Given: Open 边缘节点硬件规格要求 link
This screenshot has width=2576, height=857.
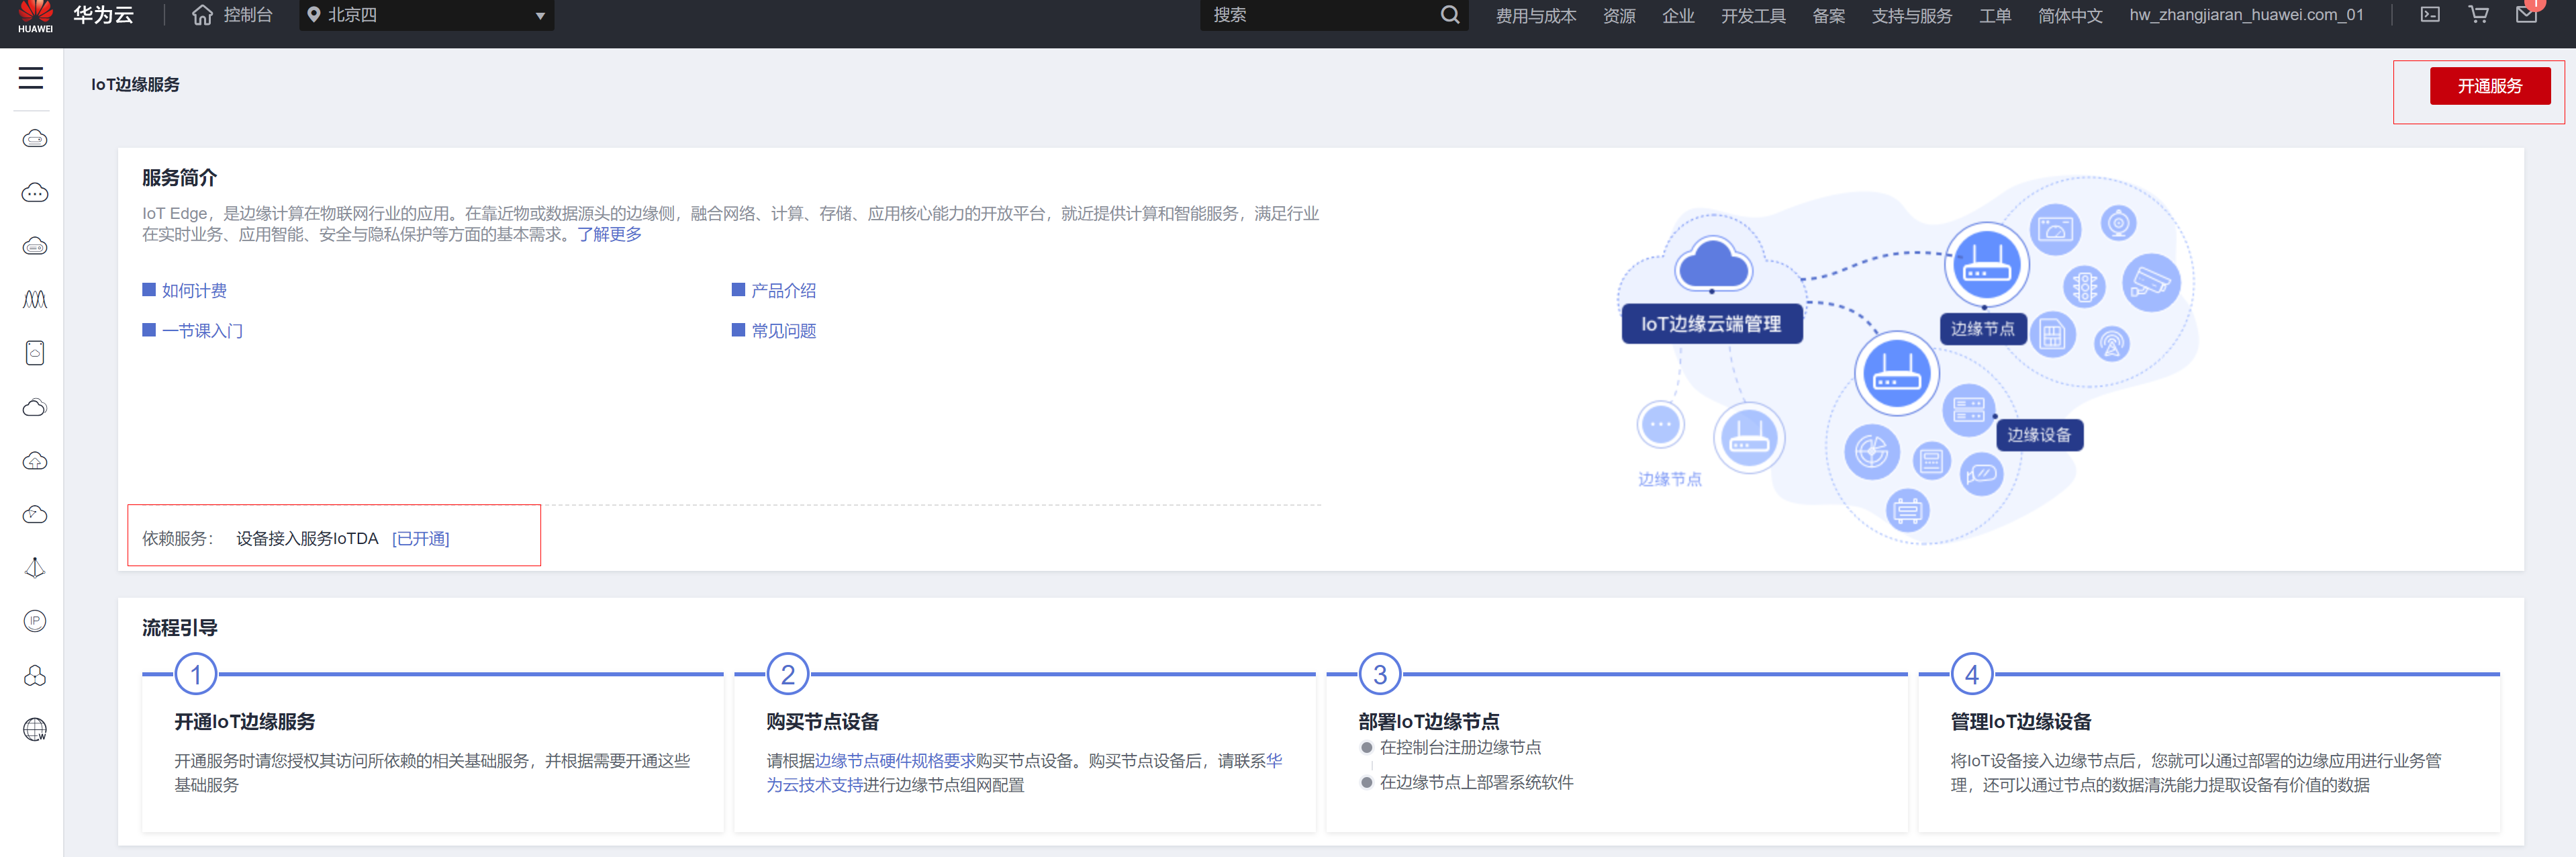Looking at the screenshot, I should click(895, 761).
